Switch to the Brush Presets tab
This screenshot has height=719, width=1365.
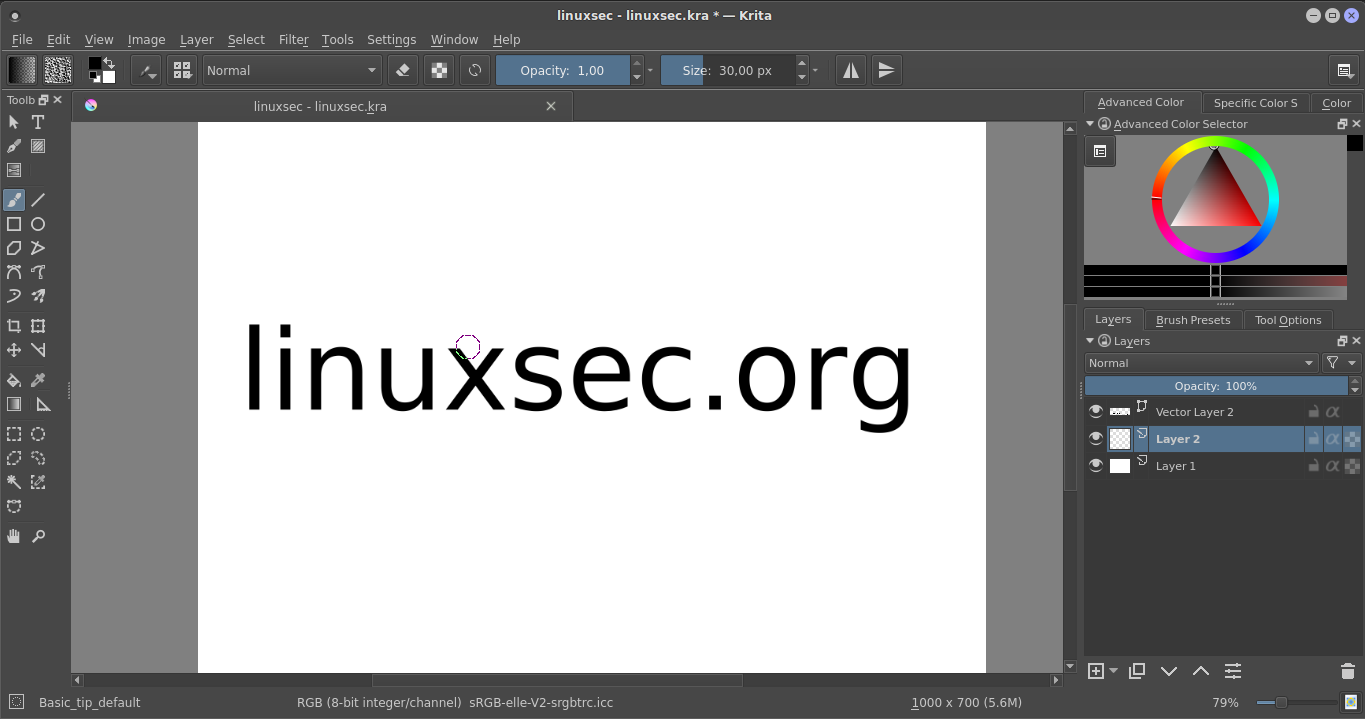(1193, 319)
